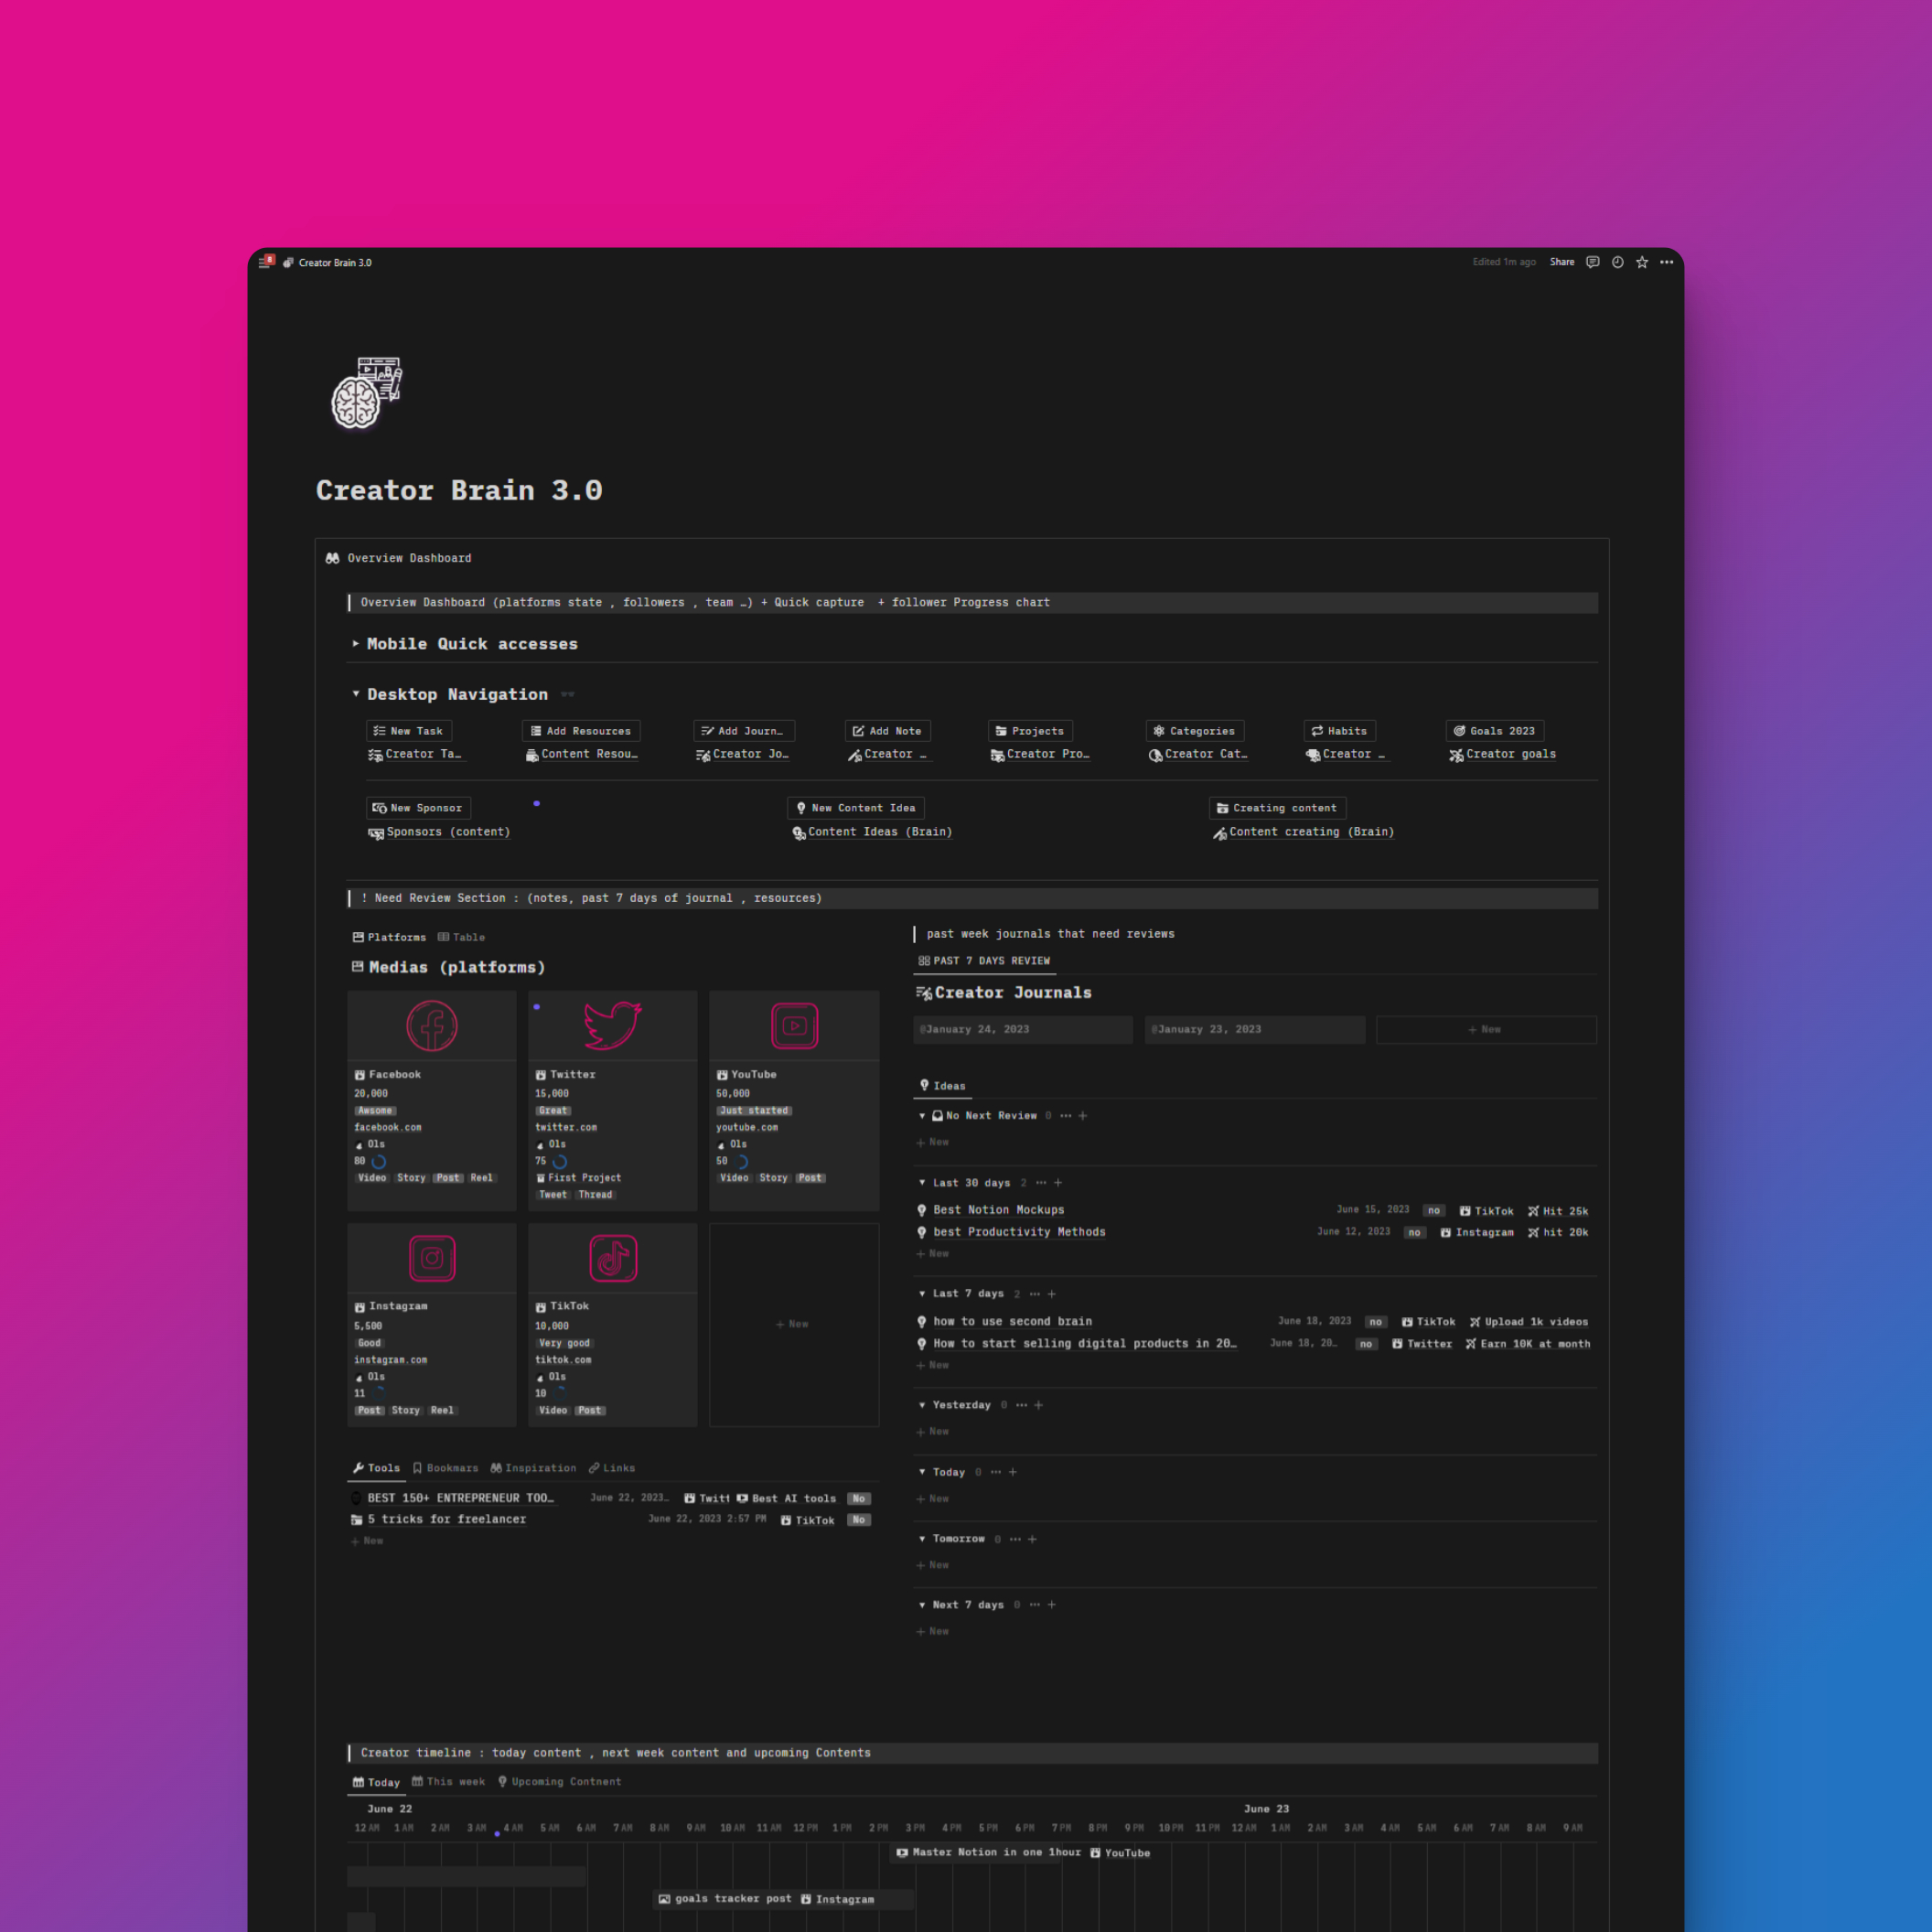
Task: Open the comments icon in top bar
Action: click(x=1592, y=262)
